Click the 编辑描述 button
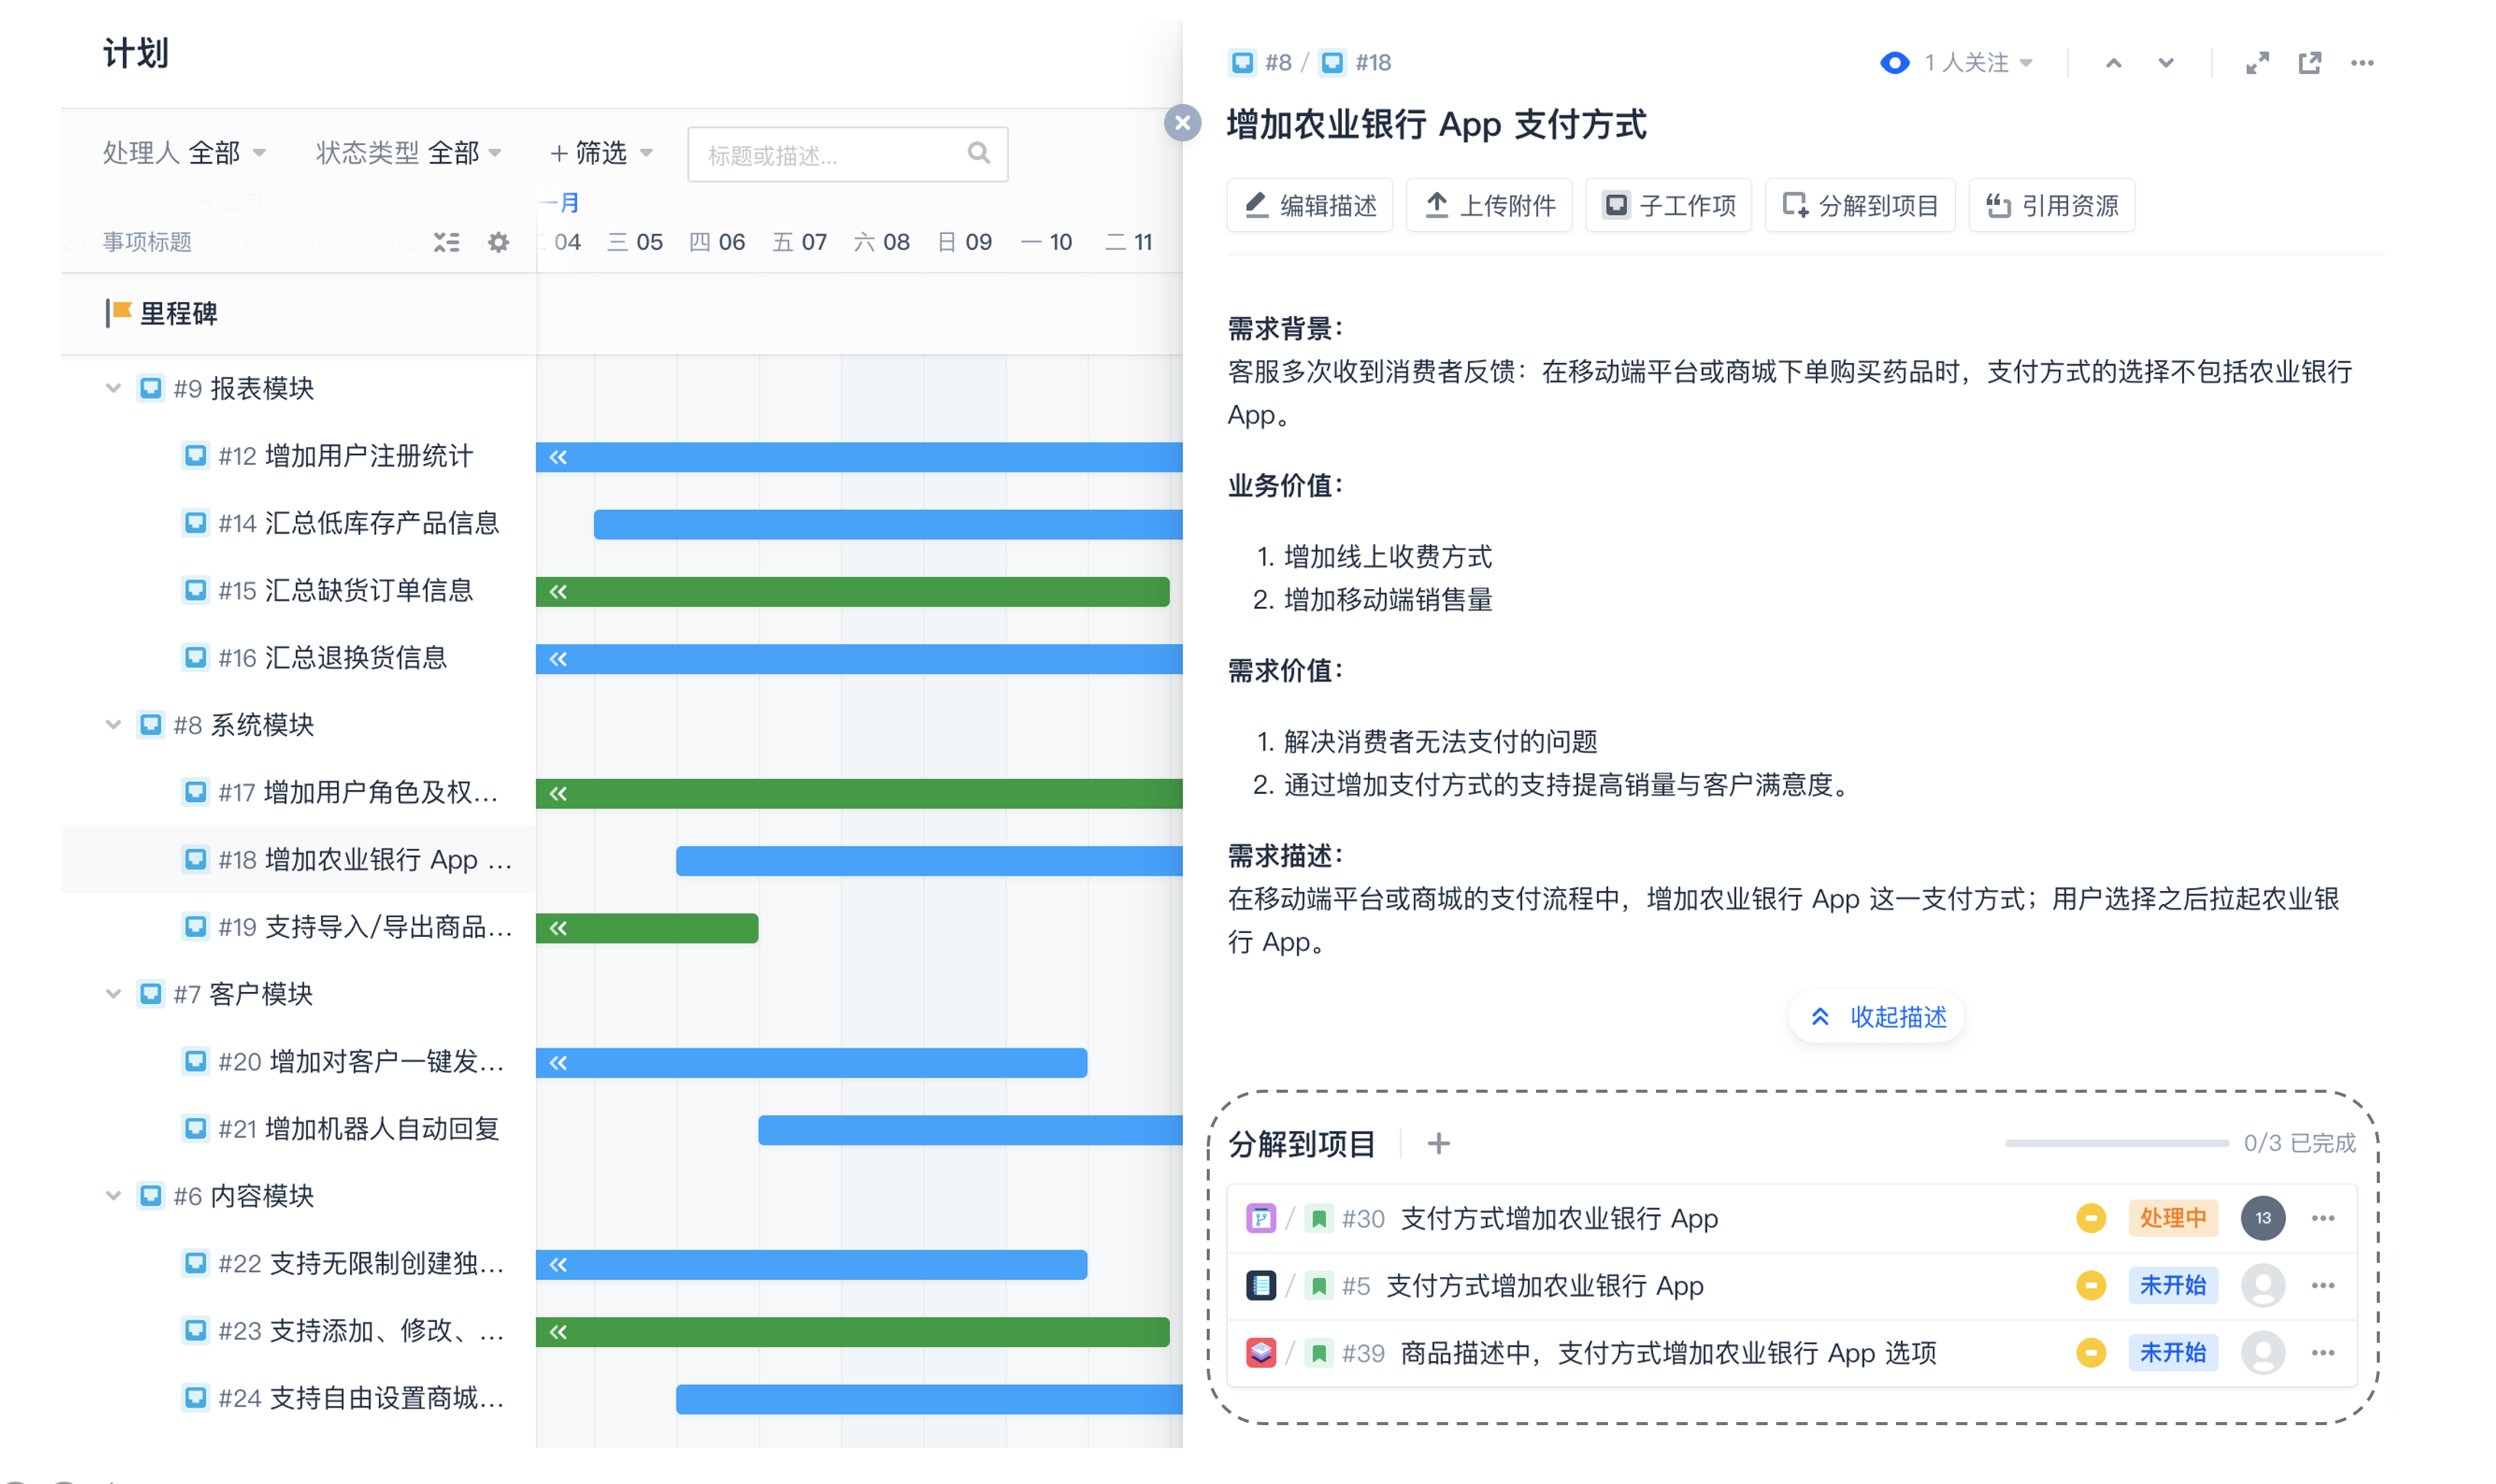 click(x=1309, y=205)
